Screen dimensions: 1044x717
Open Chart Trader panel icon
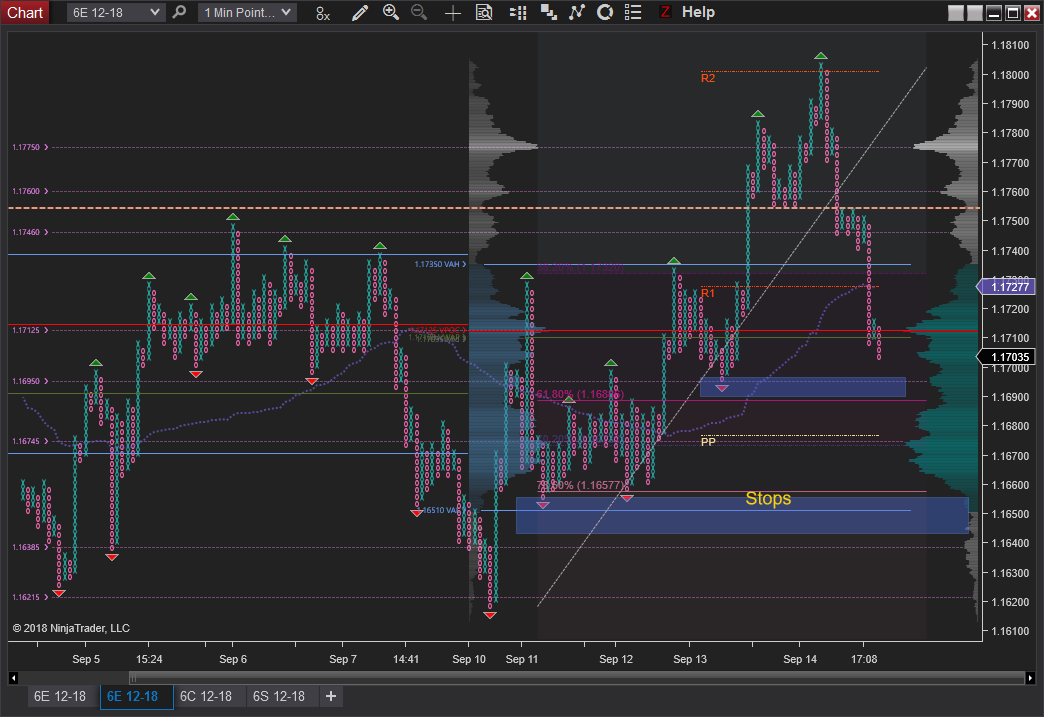tap(518, 12)
